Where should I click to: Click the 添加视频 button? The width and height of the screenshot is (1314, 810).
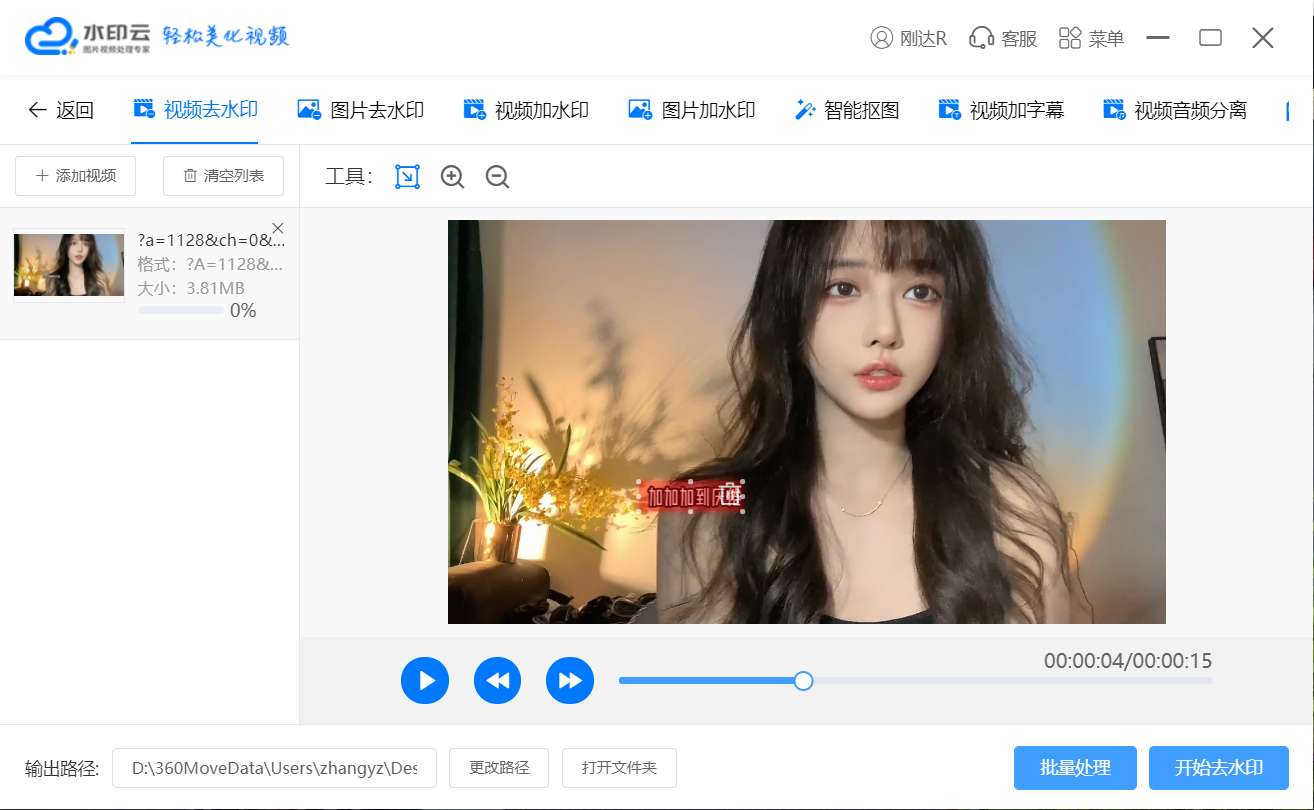[76, 176]
